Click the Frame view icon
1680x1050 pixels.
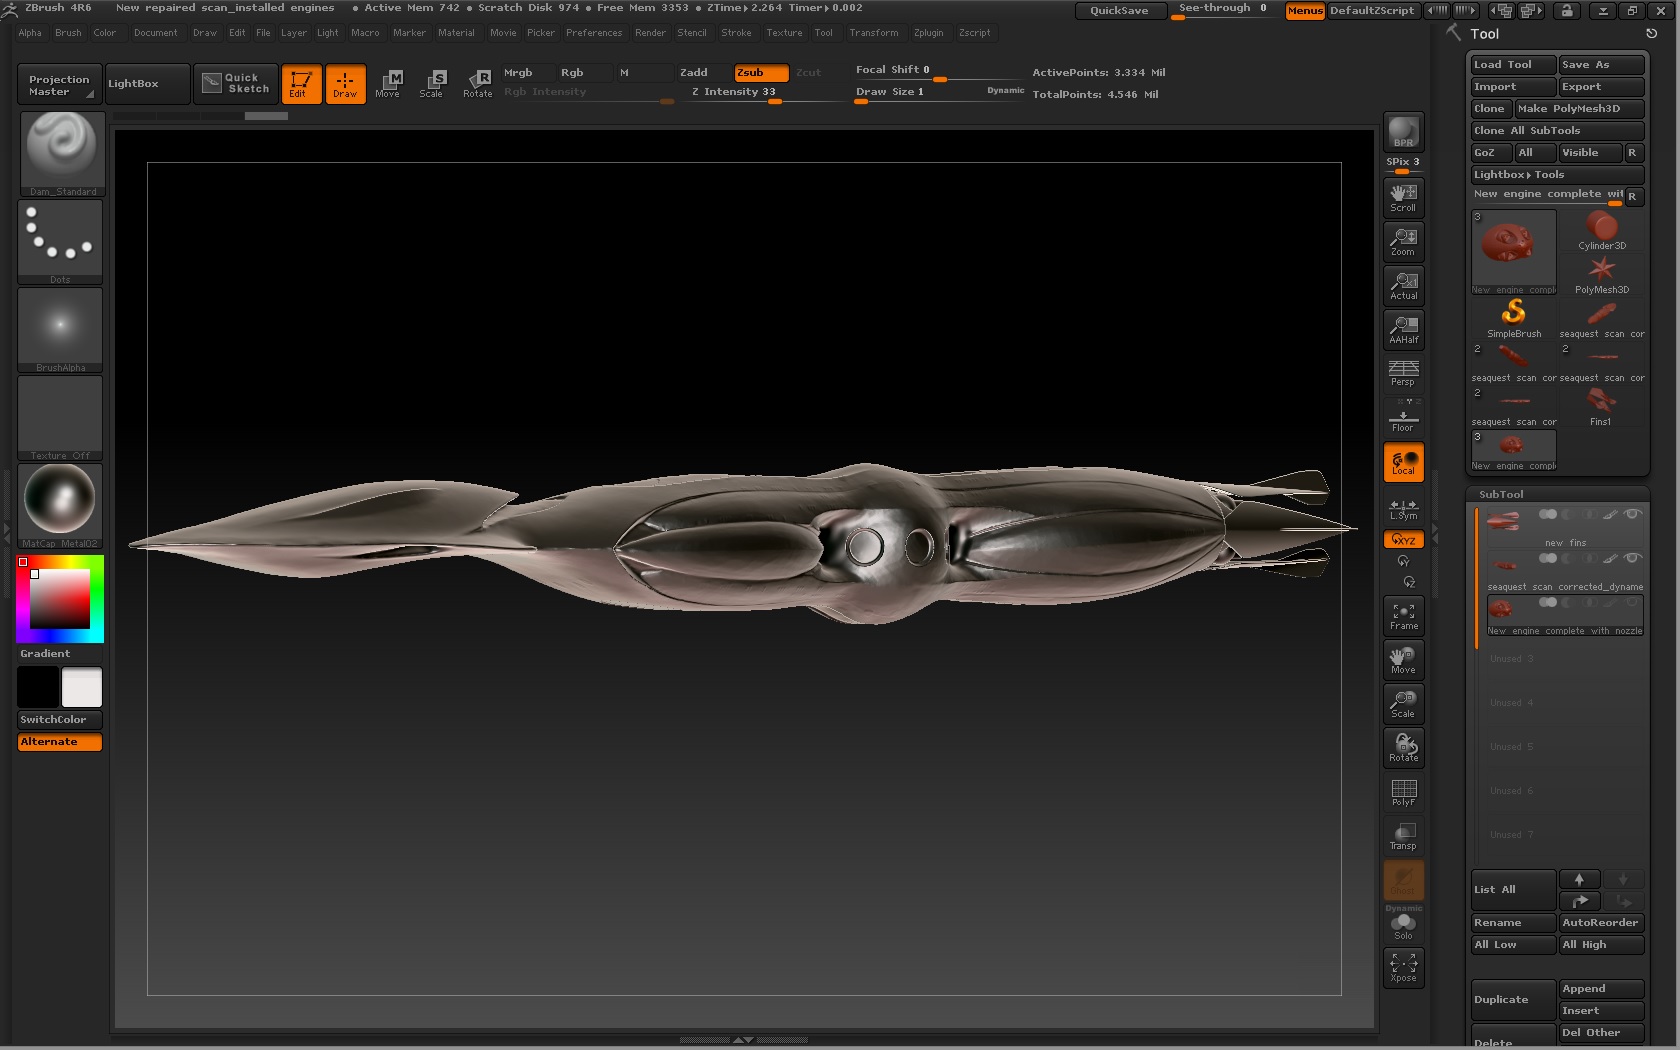pyautogui.click(x=1403, y=616)
